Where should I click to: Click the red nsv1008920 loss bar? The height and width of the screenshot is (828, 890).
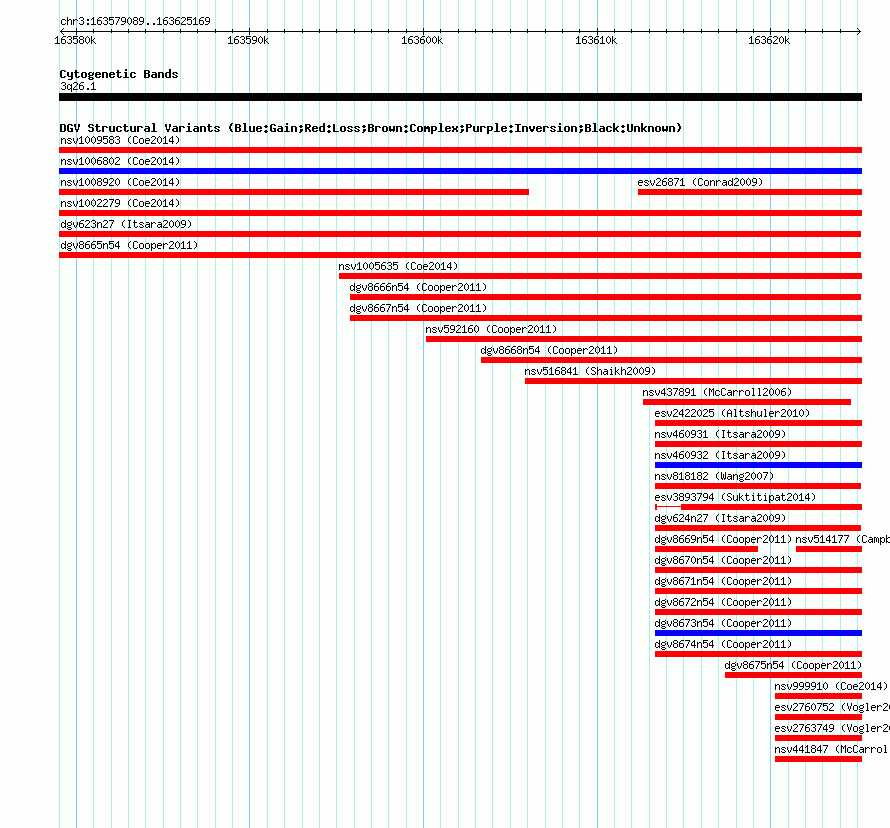[294, 192]
